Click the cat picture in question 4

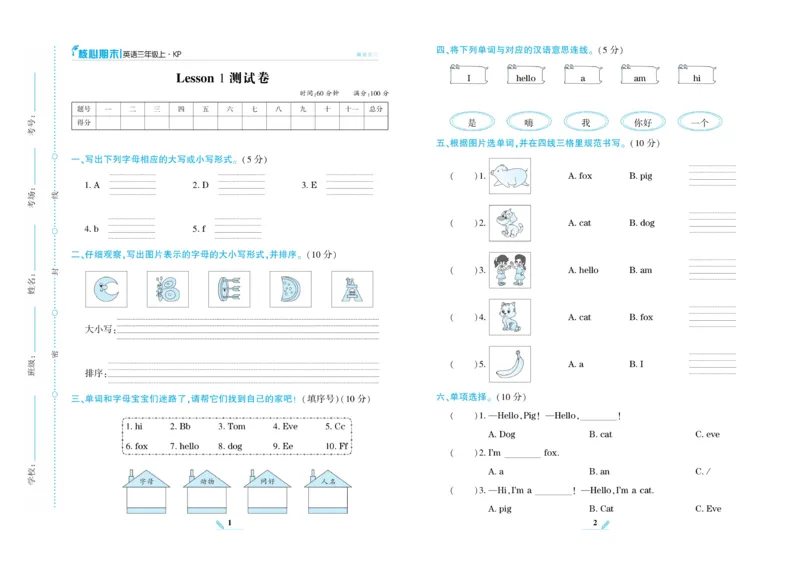pyautogui.click(x=510, y=318)
